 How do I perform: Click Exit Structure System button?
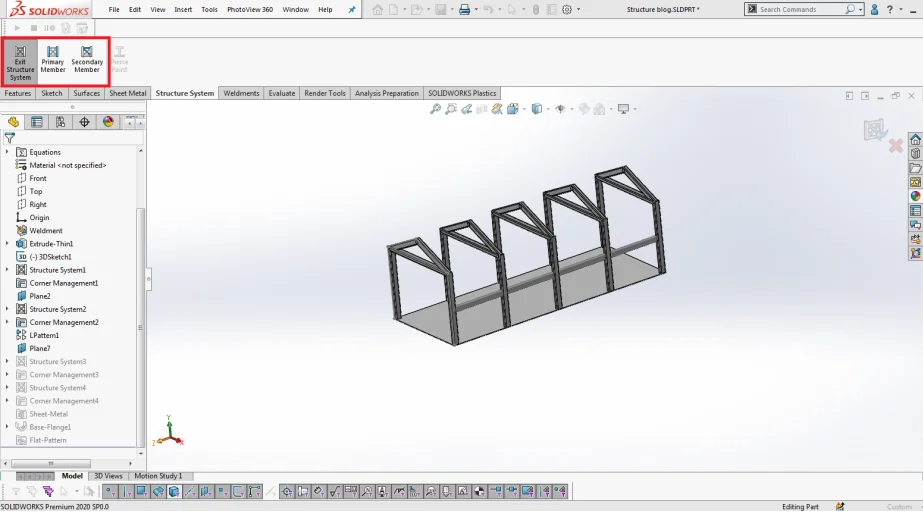20,62
